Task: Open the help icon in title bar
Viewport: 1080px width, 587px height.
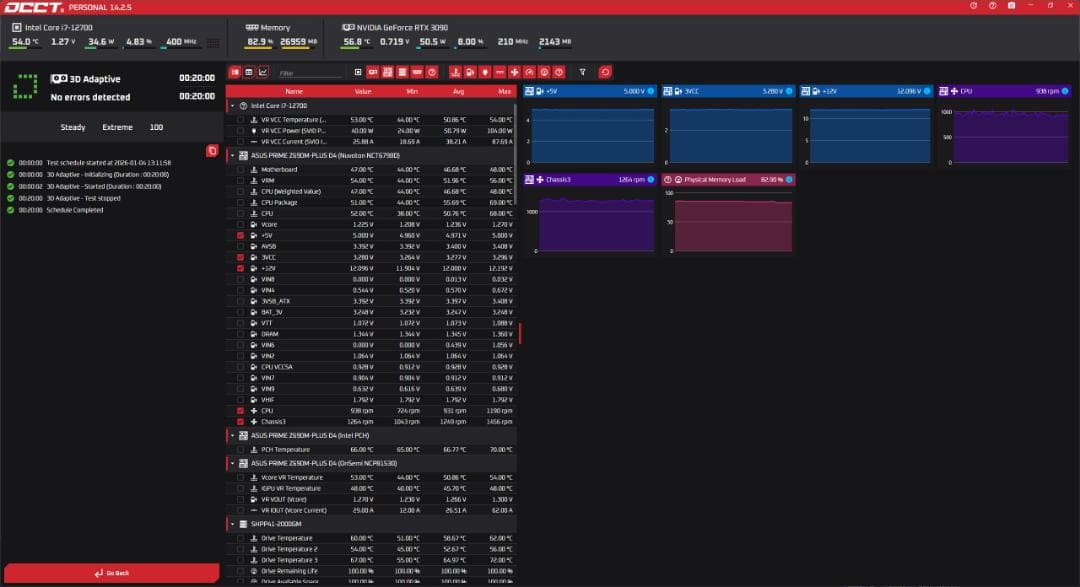Action: tap(993, 6)
